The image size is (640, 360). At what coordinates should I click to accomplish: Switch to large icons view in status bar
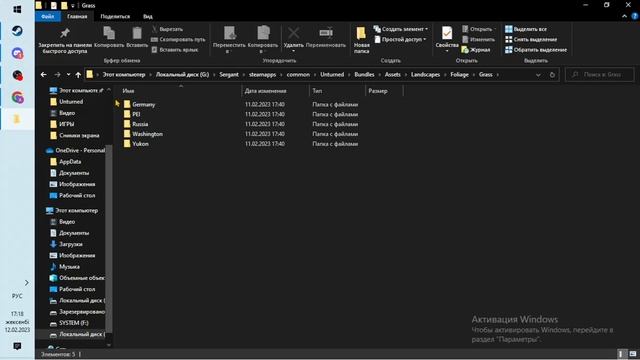pos(633,354)
